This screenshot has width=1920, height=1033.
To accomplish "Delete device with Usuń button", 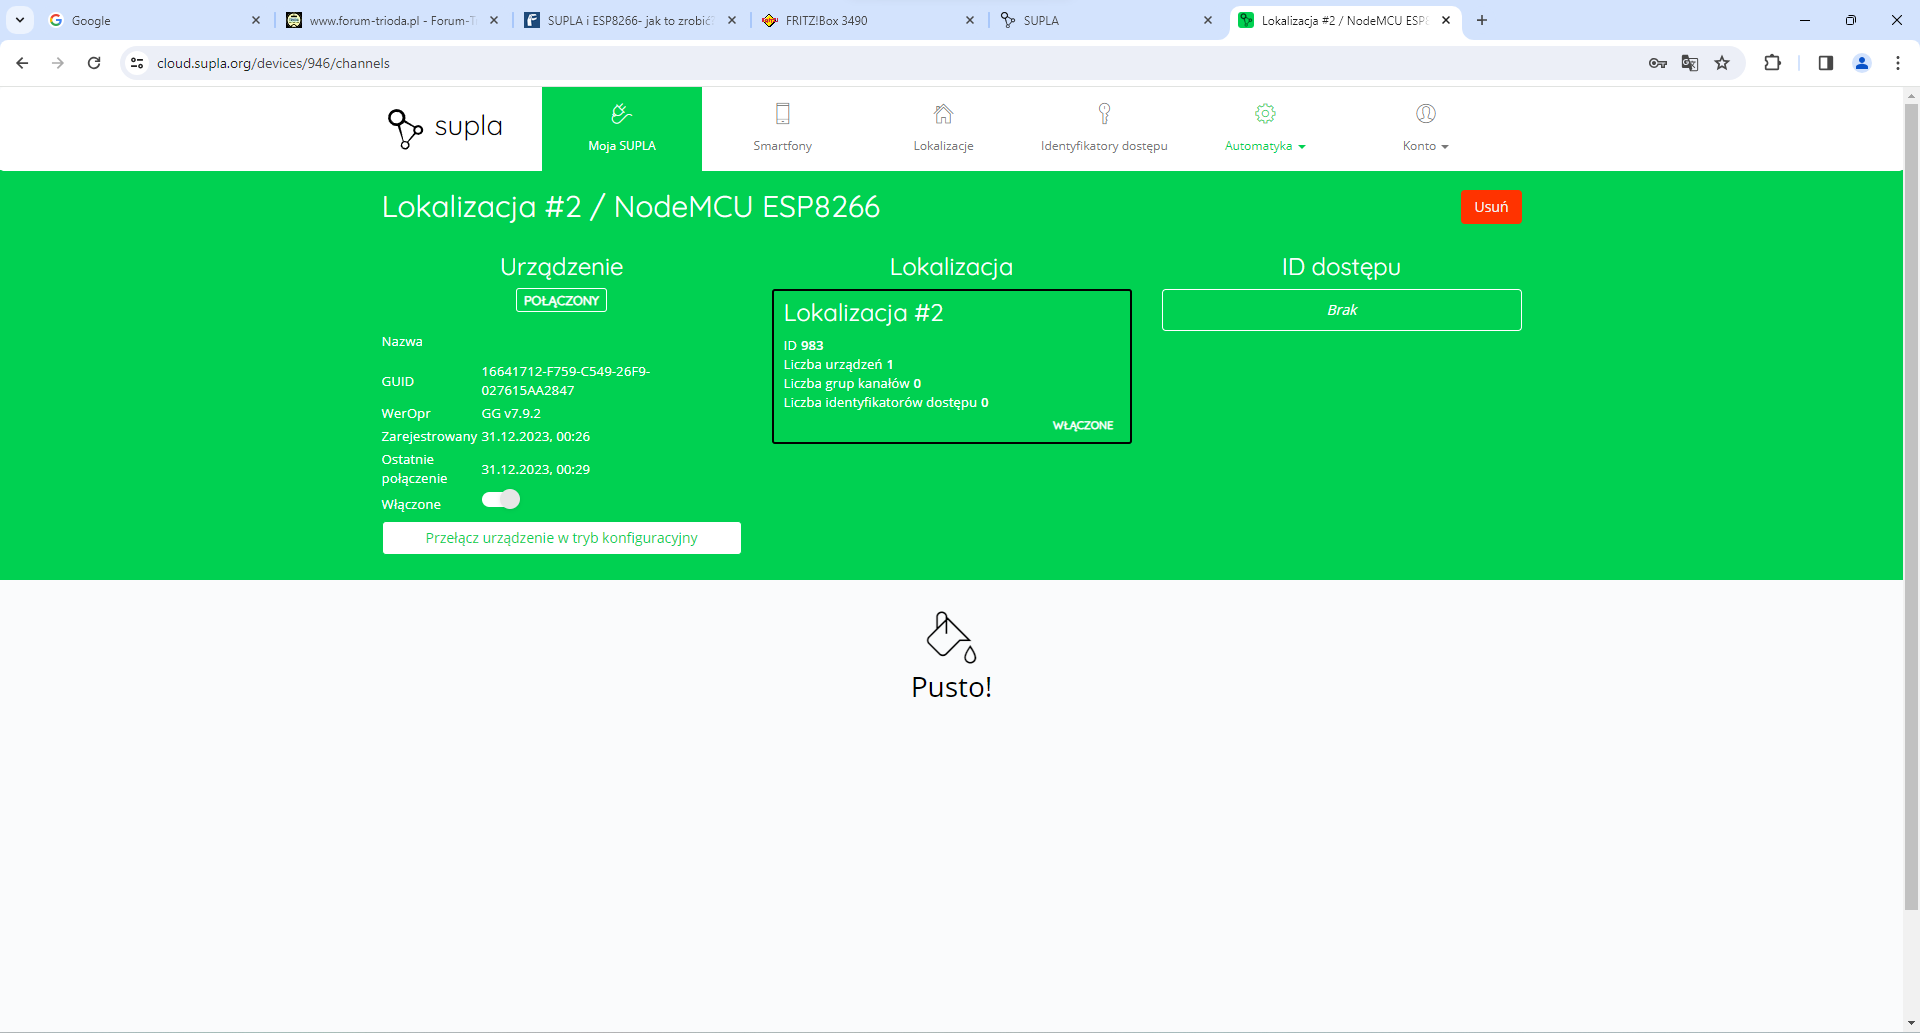I will [1491, 207].
